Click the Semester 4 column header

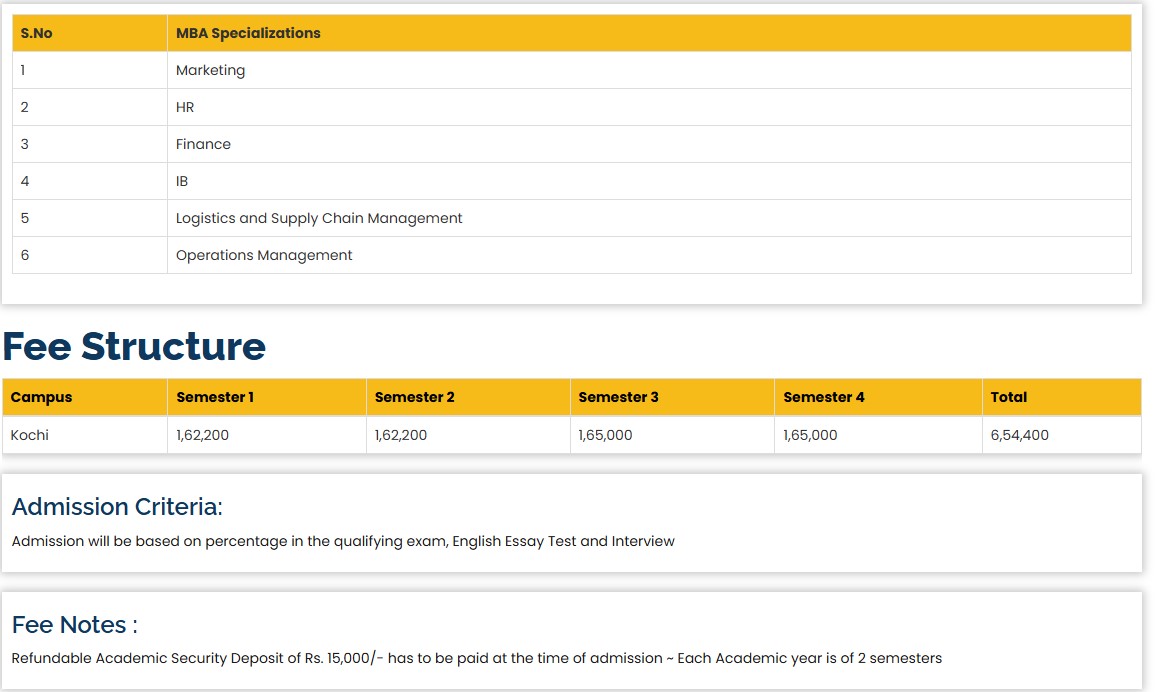824,397
